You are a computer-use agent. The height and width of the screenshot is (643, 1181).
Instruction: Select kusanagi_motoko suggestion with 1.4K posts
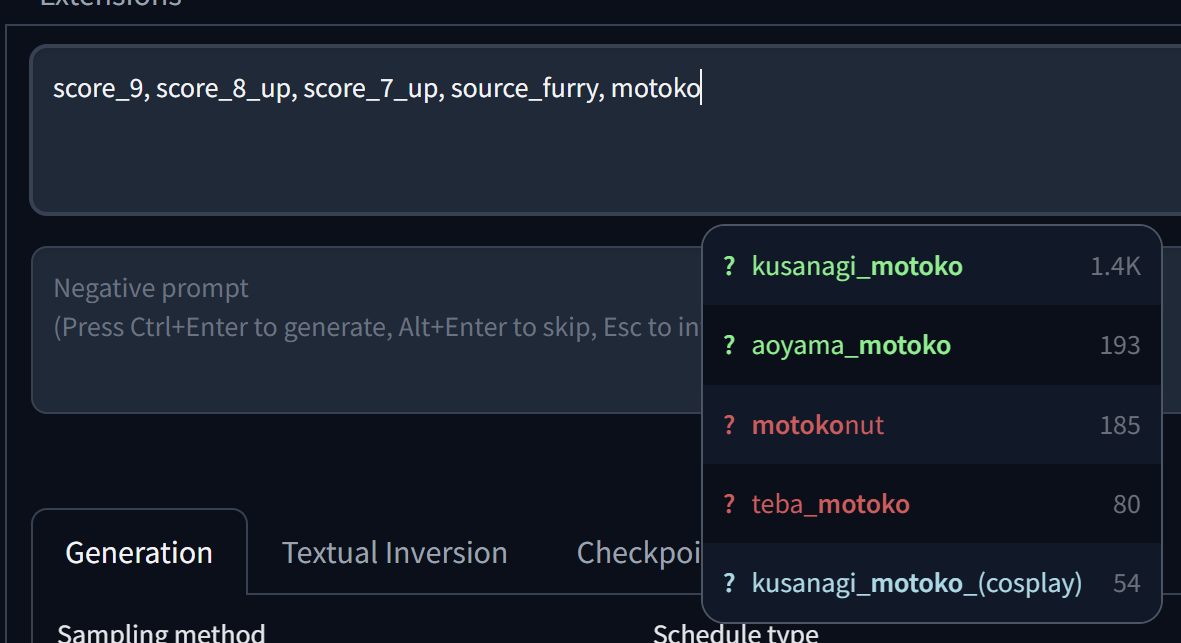click(x=857, y=266)
